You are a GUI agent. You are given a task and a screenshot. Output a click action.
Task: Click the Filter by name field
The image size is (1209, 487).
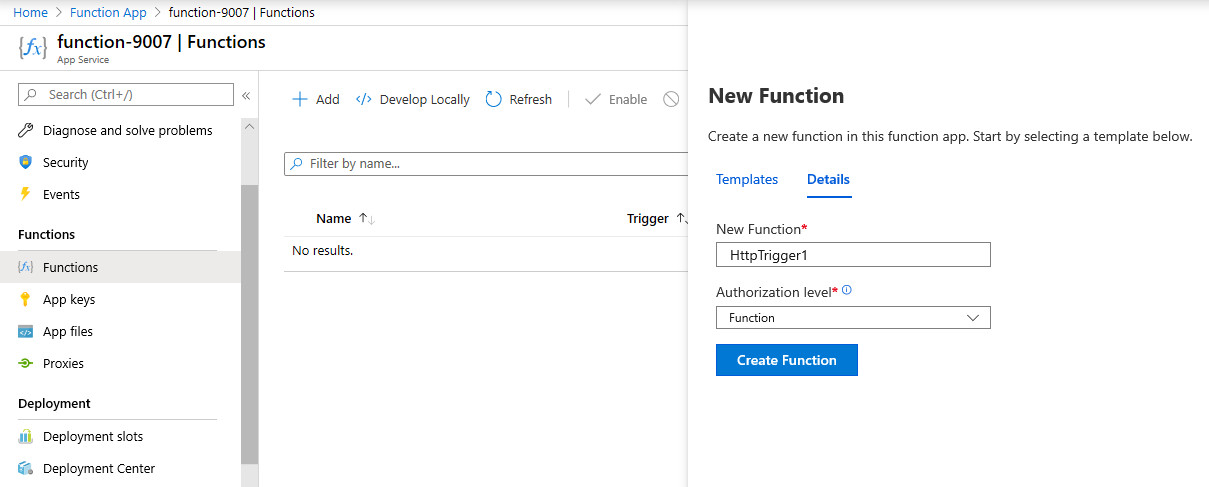tap(487, 163)
